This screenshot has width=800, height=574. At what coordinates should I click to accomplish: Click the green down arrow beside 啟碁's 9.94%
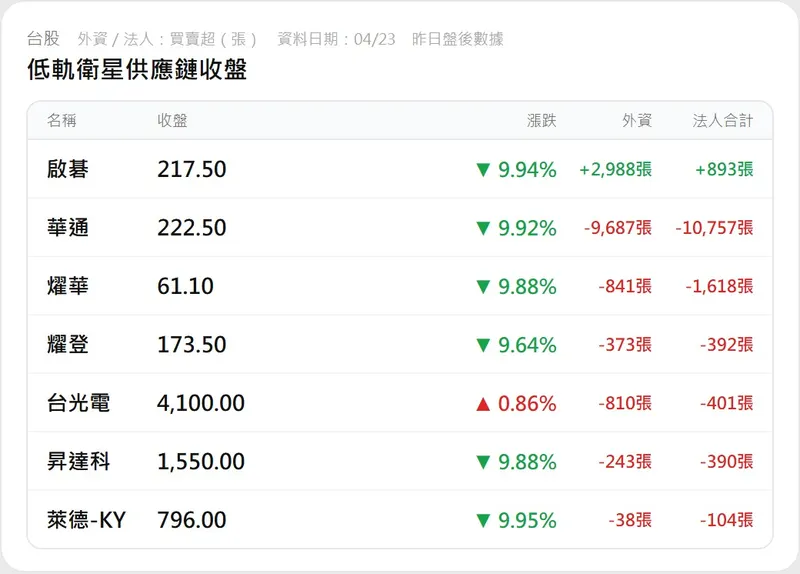coord(483,170)
